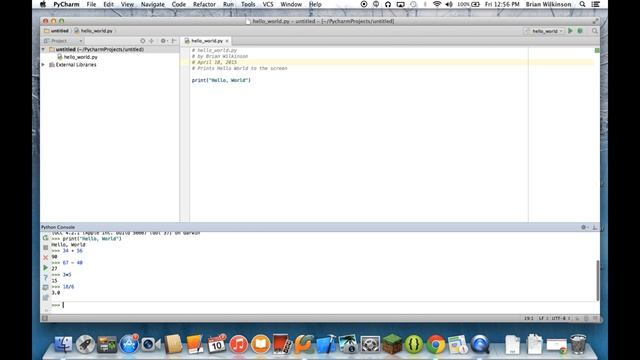
Task: Open hello_world run configuration dropdown
Action: (x=544, y=31)
